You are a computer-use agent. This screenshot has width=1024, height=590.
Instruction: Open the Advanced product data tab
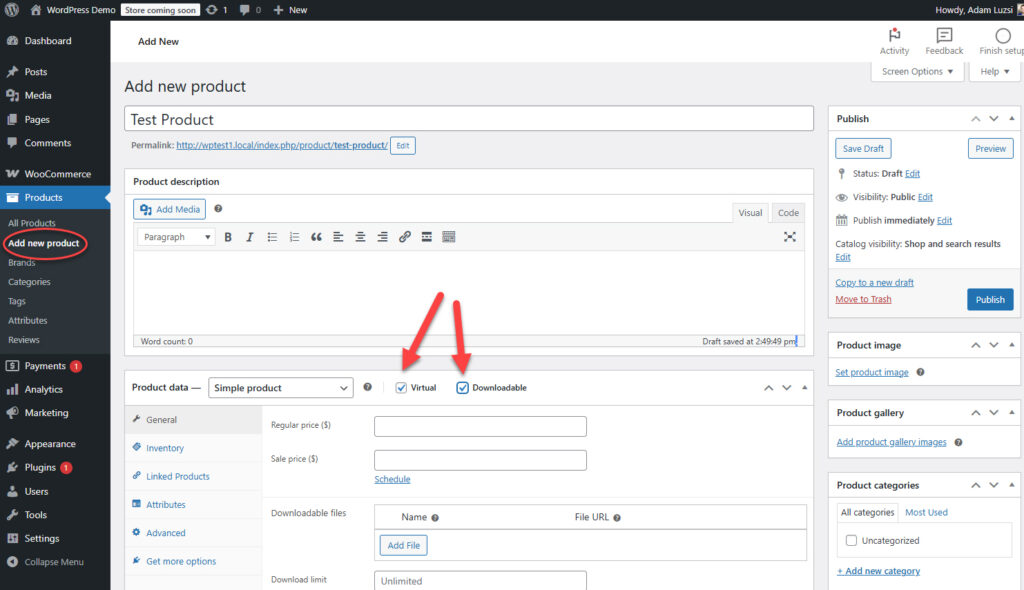click(x=166, y=533)
